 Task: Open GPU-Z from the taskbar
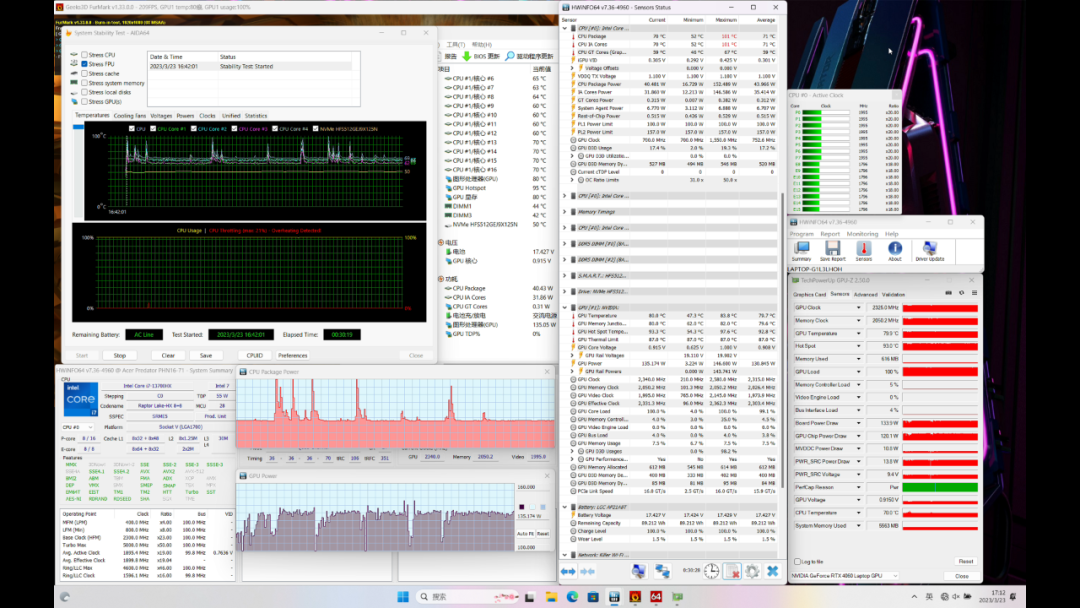(x=677, y=596)
